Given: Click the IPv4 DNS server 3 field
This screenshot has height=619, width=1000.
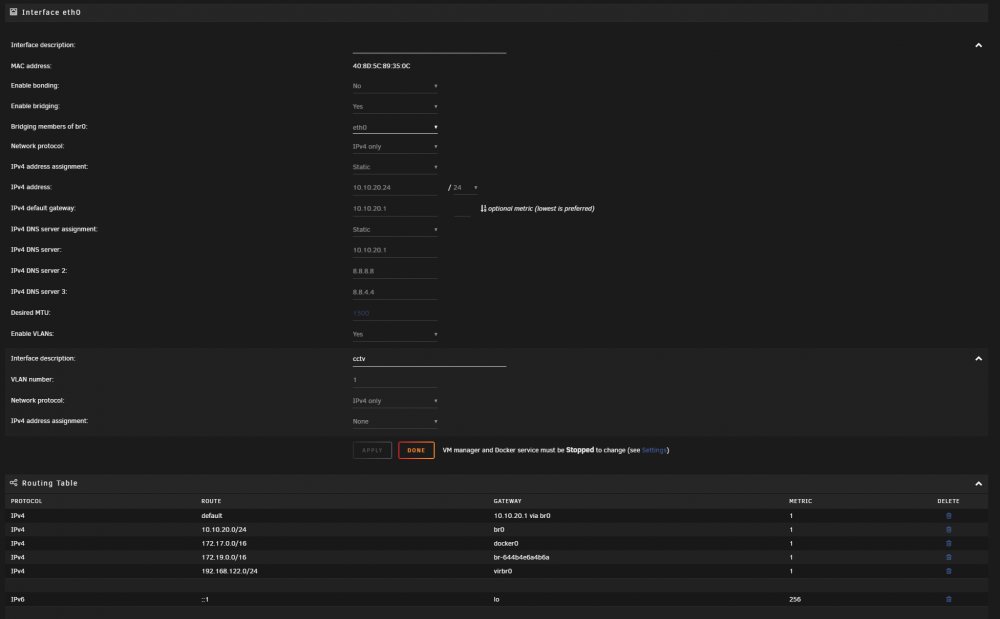Looking at the screenshot, I should [x=395, y=292].
